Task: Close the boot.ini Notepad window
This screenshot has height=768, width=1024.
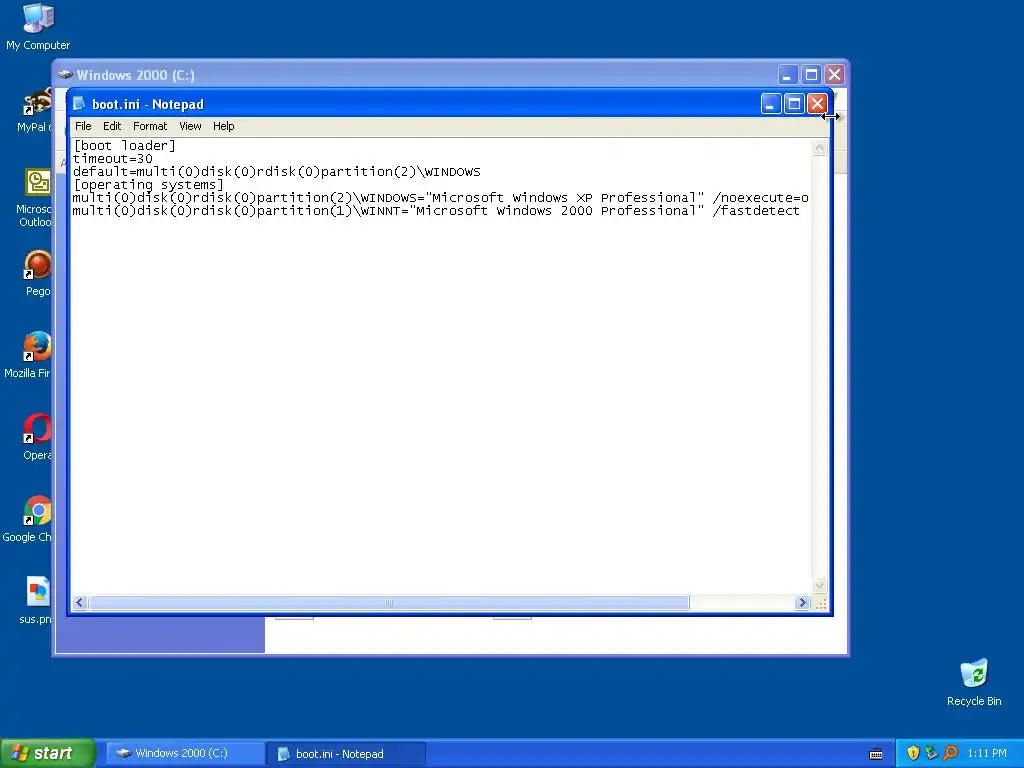Action: tap(817, 104)
